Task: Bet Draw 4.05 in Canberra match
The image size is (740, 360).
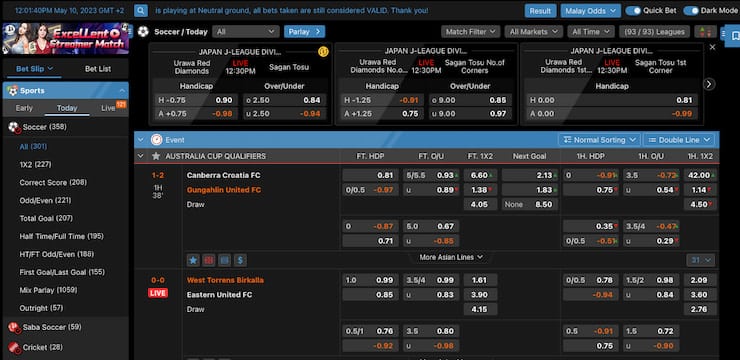Action: [480, 204]
